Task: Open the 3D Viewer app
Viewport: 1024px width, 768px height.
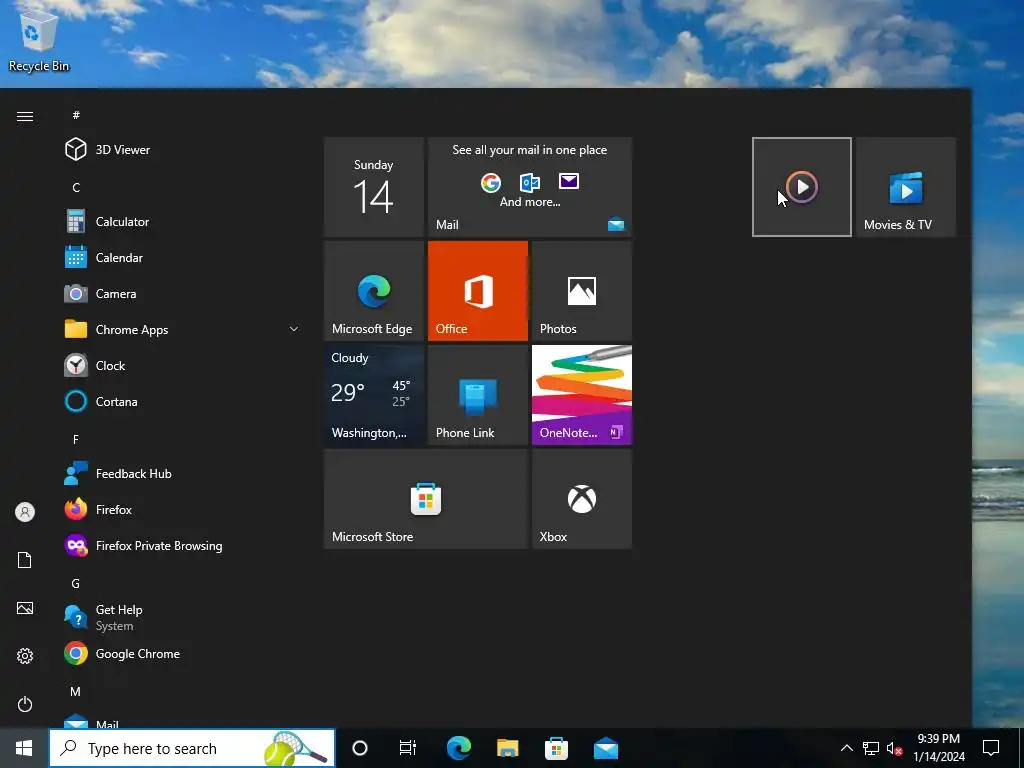Action: coord(183,150)
